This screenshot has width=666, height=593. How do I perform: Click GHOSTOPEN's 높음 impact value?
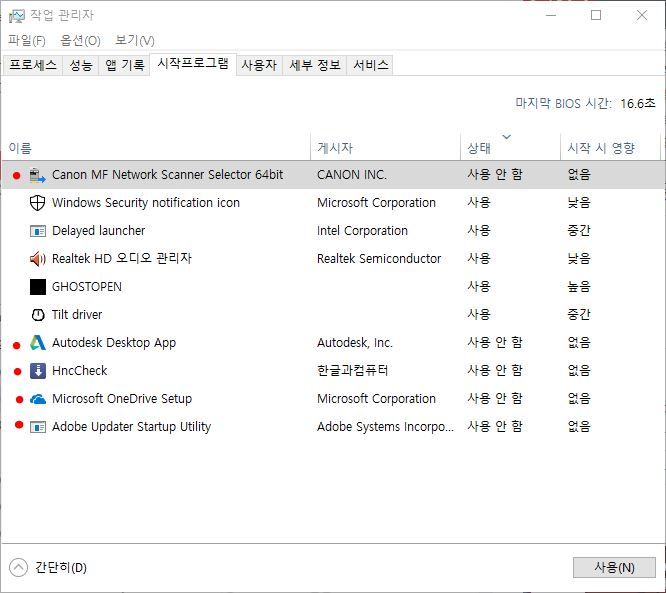point(579,287)
